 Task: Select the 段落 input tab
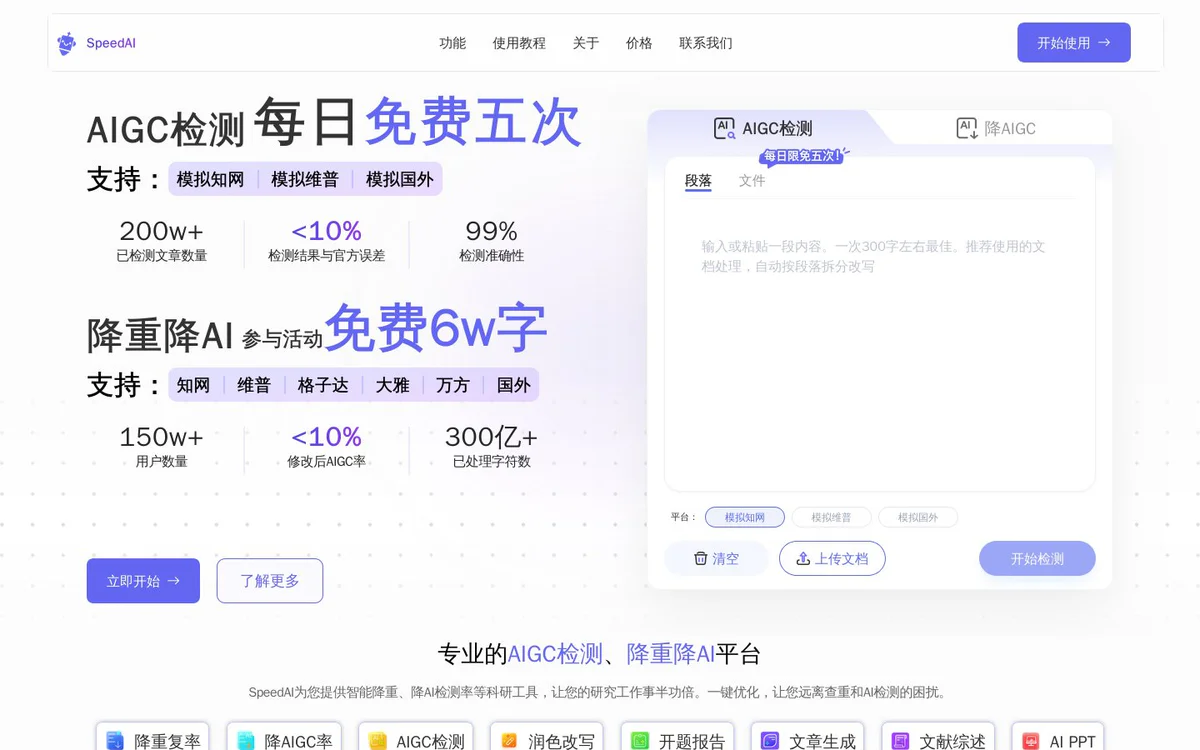698,181
